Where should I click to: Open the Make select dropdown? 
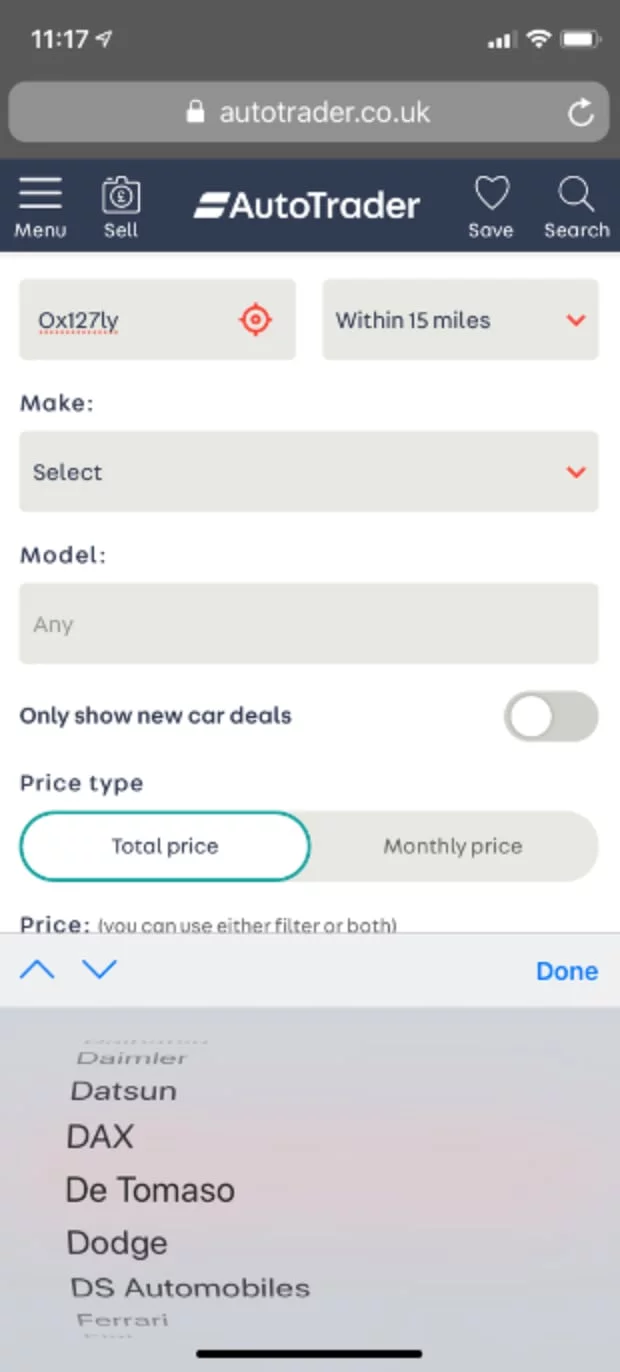tap(309, 472)
